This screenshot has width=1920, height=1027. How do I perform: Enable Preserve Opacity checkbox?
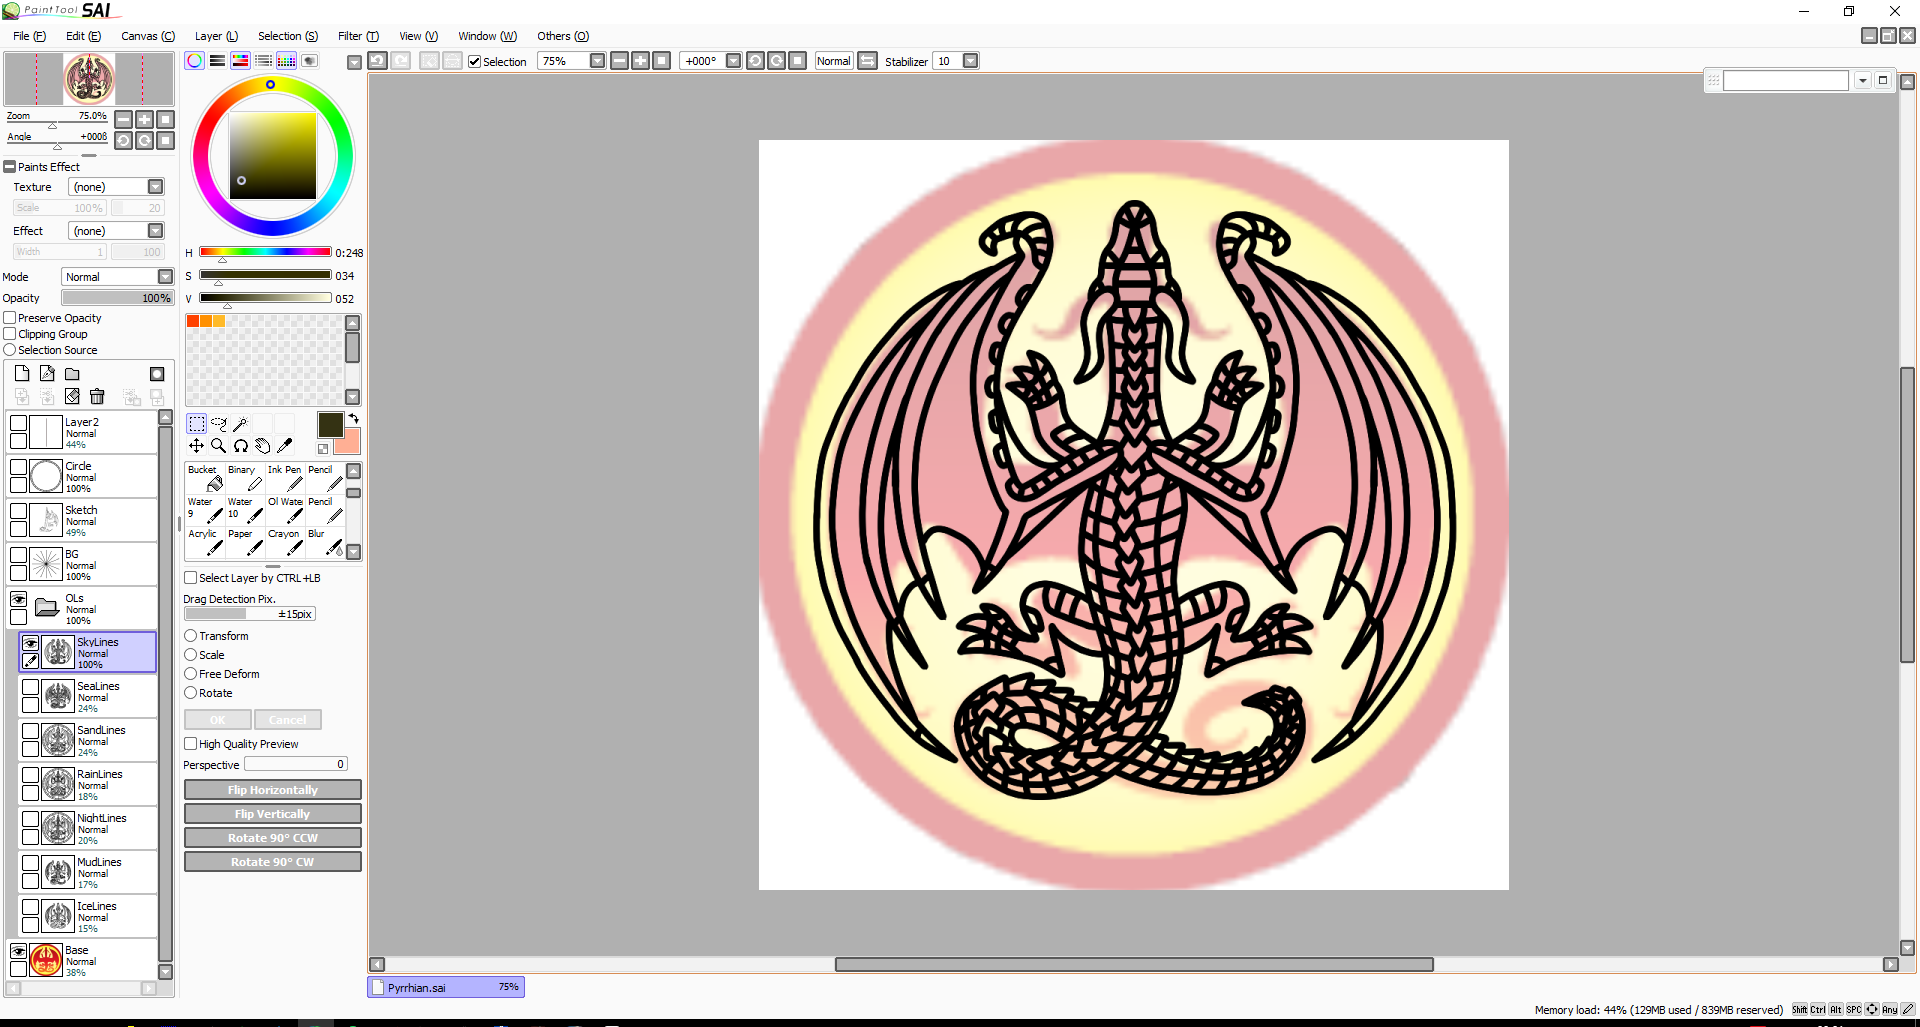pyautogui.click(x=10, y=318)
